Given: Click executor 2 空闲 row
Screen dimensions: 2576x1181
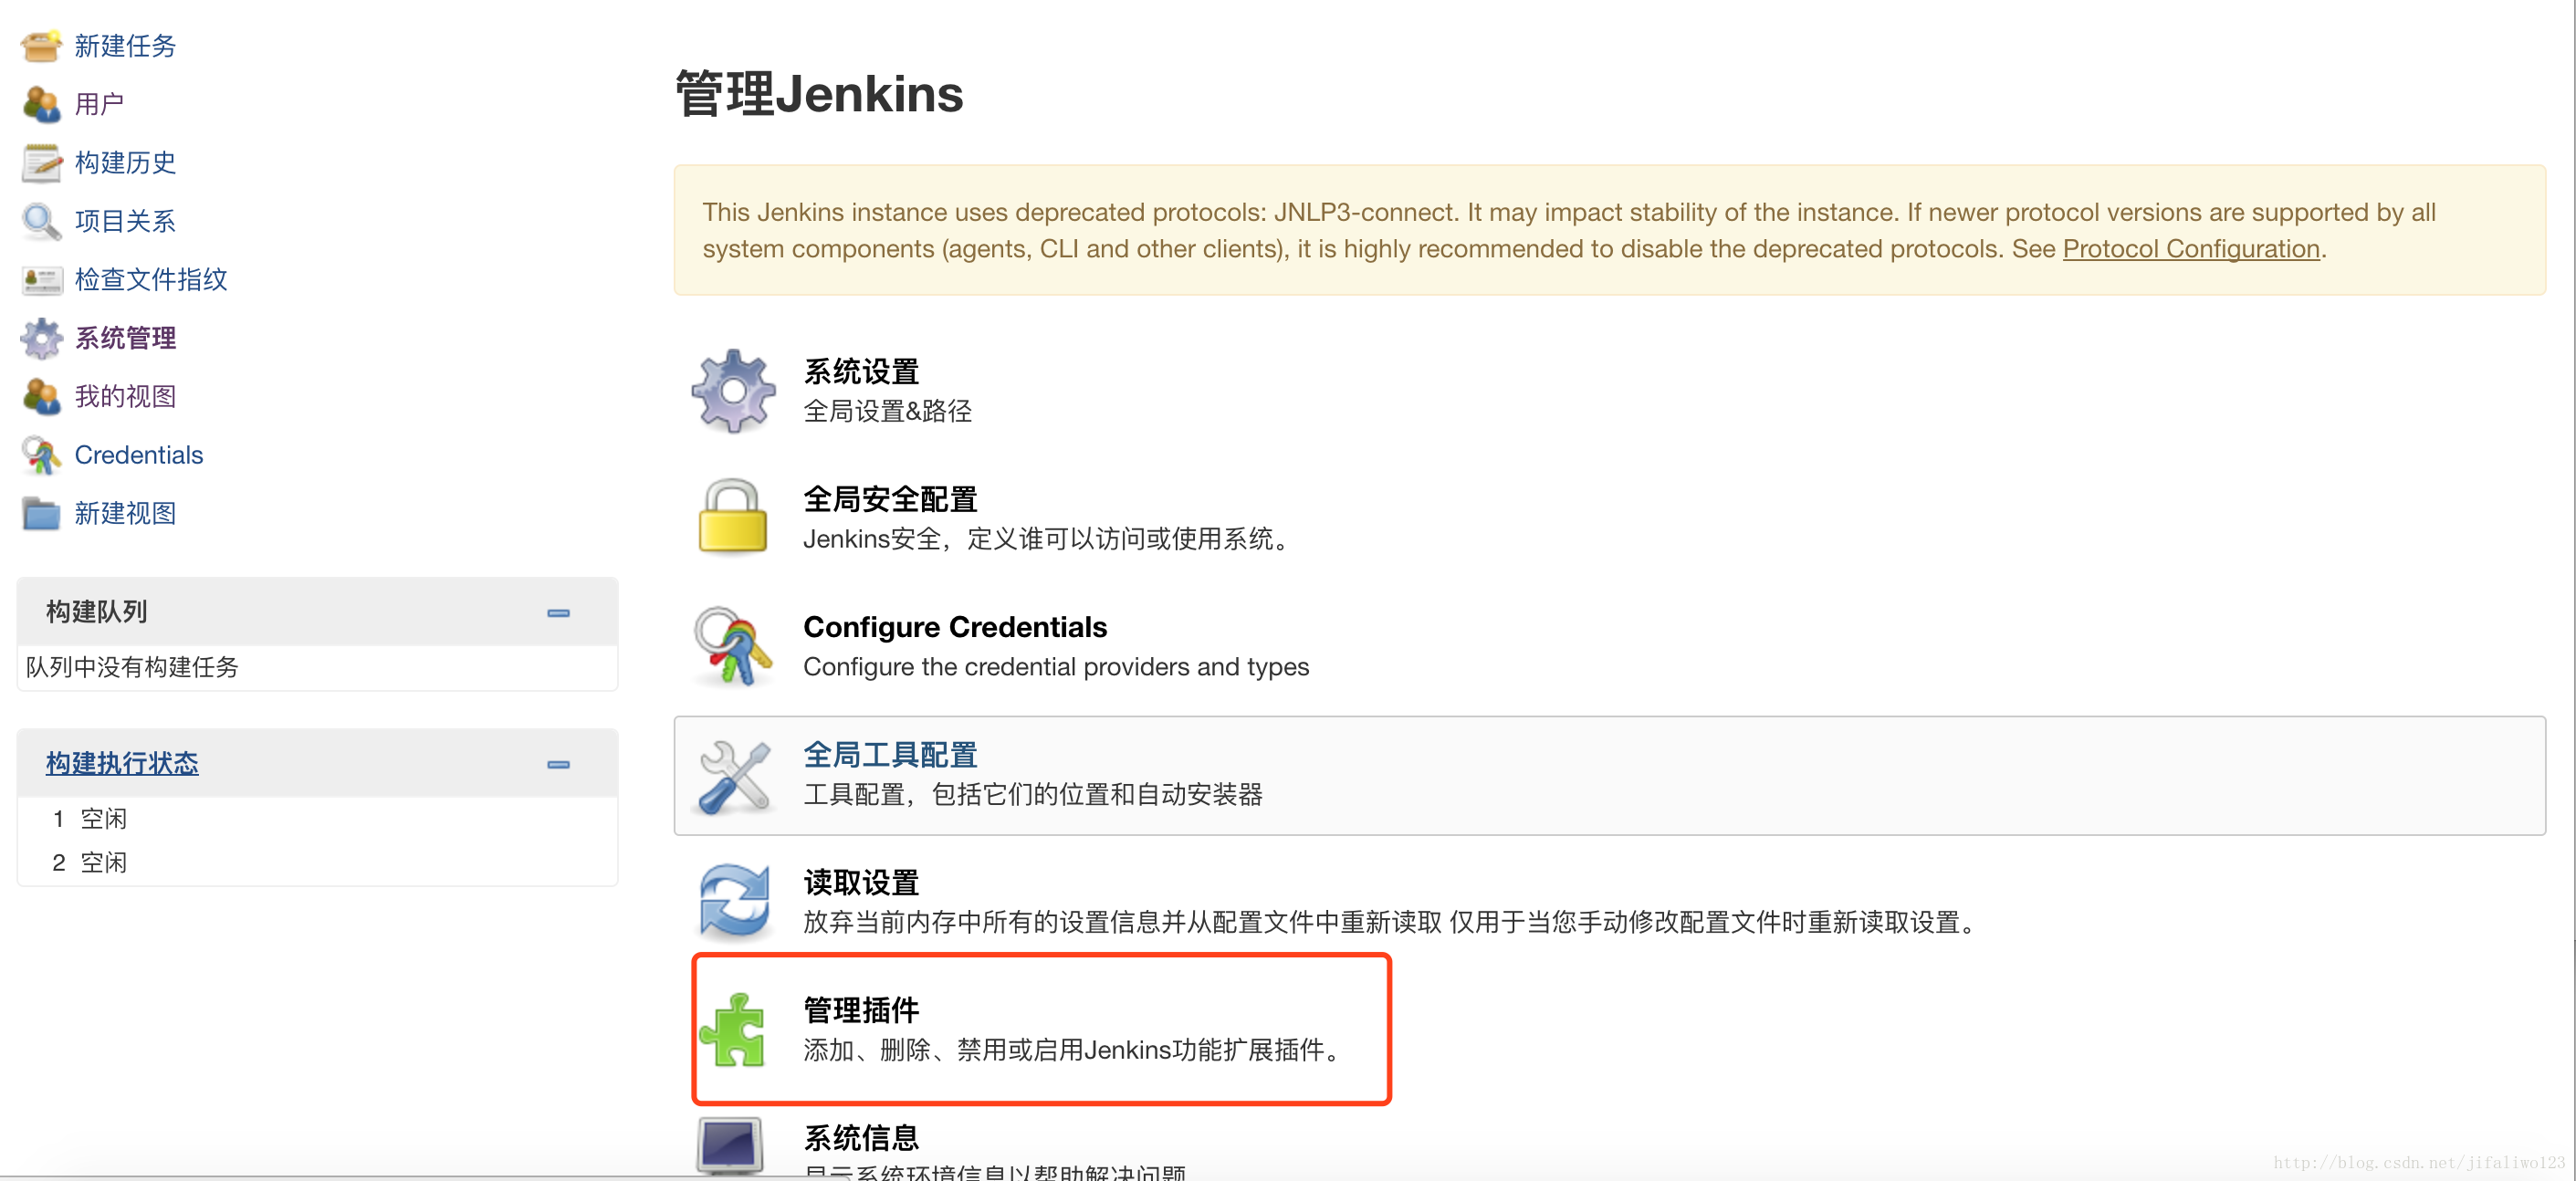Looking at the screenshot, I should [x=317, y=863].
